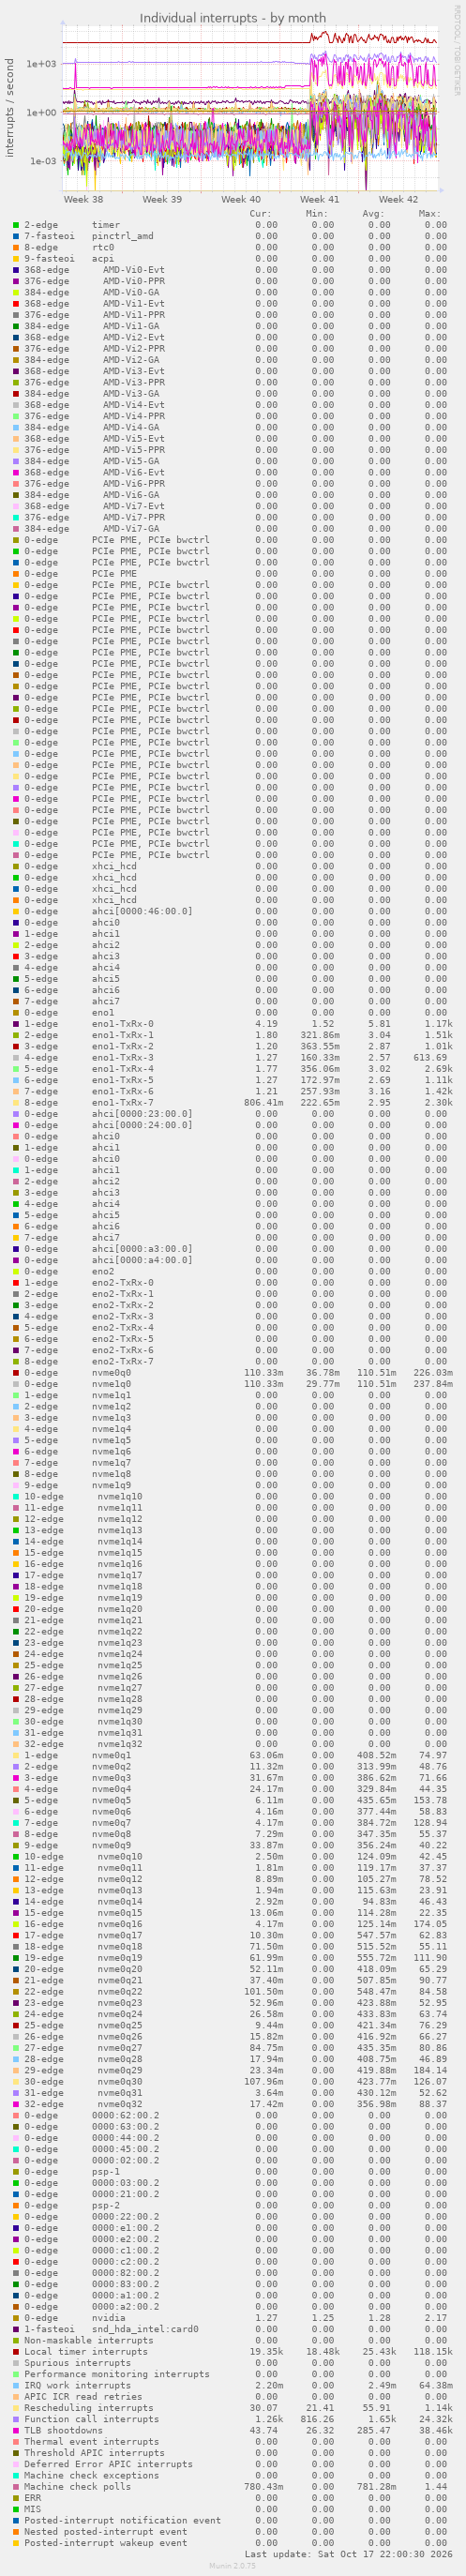Image resolution: width=466 pixels, height=2576 pixels.
Task: Click the color swatch beside 'pinctrl_amd'
Action: pos(16,236)
